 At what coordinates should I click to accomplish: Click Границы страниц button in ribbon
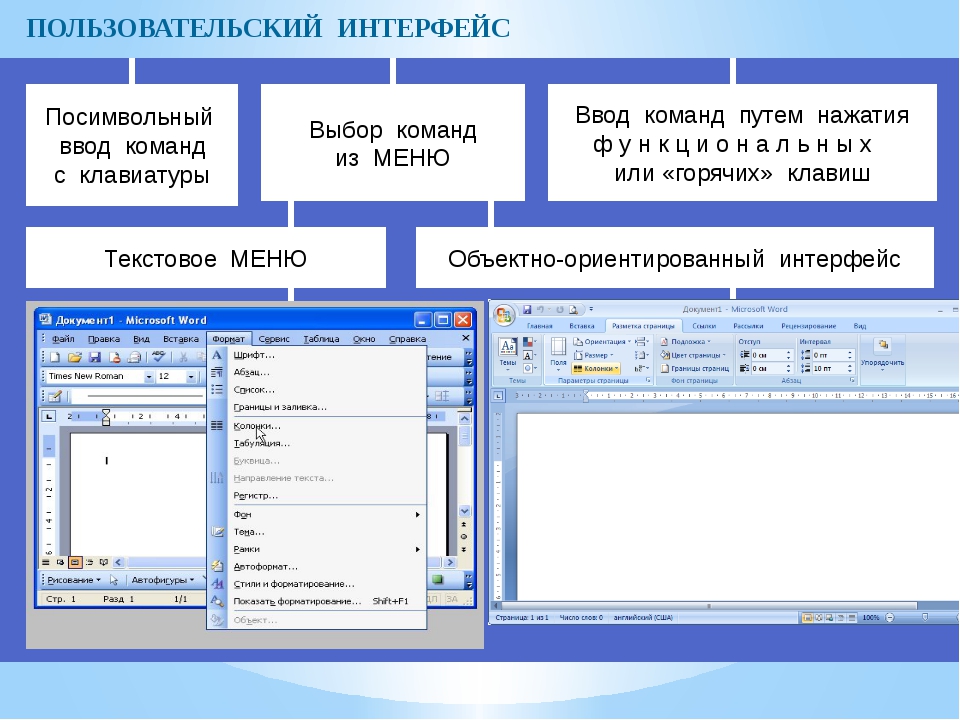pos(694,369)
